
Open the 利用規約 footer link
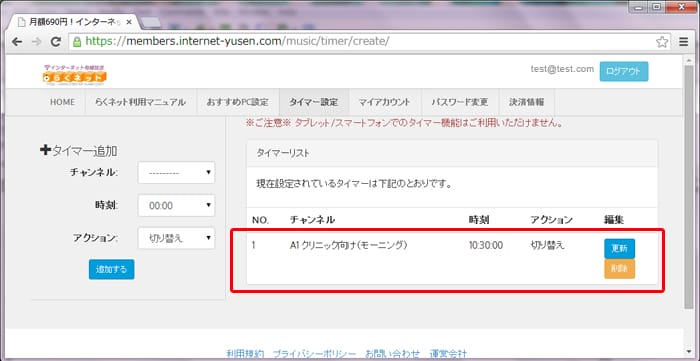(244, 354)
